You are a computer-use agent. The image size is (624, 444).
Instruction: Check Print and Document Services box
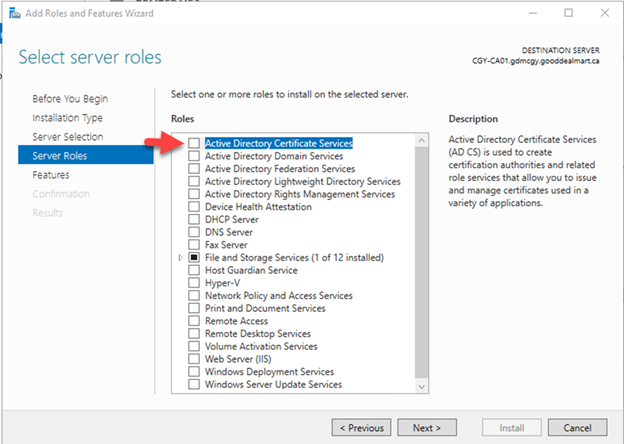coord(194,308)
